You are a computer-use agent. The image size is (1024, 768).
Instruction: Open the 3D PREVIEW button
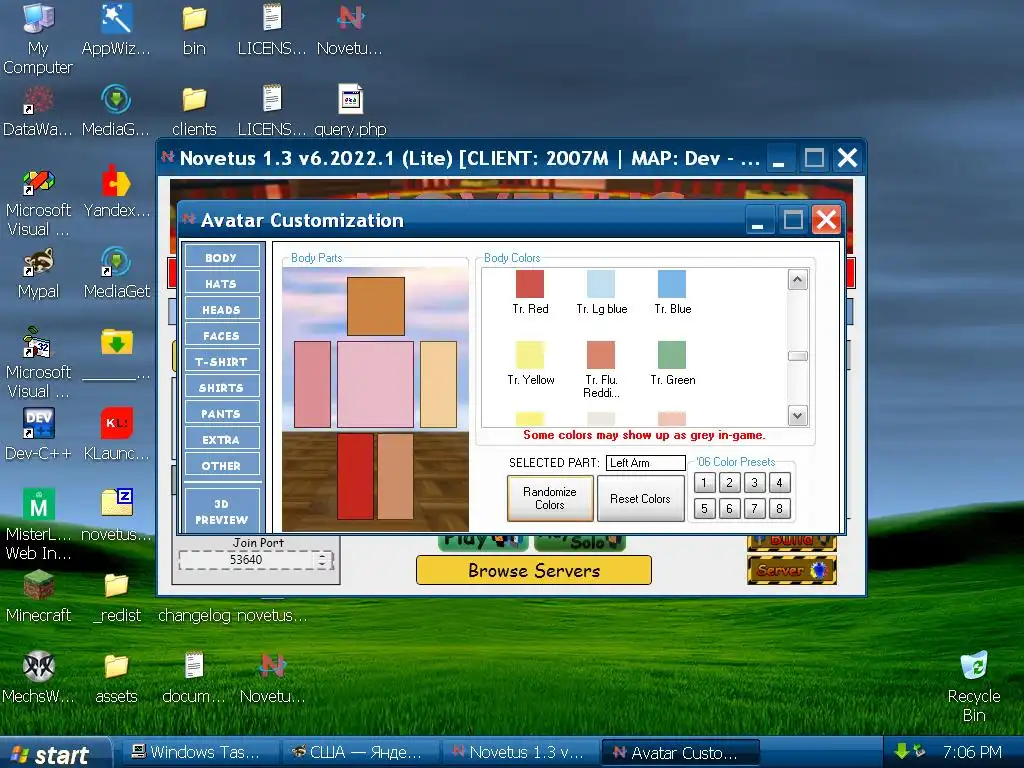click(x=222, y=511)
